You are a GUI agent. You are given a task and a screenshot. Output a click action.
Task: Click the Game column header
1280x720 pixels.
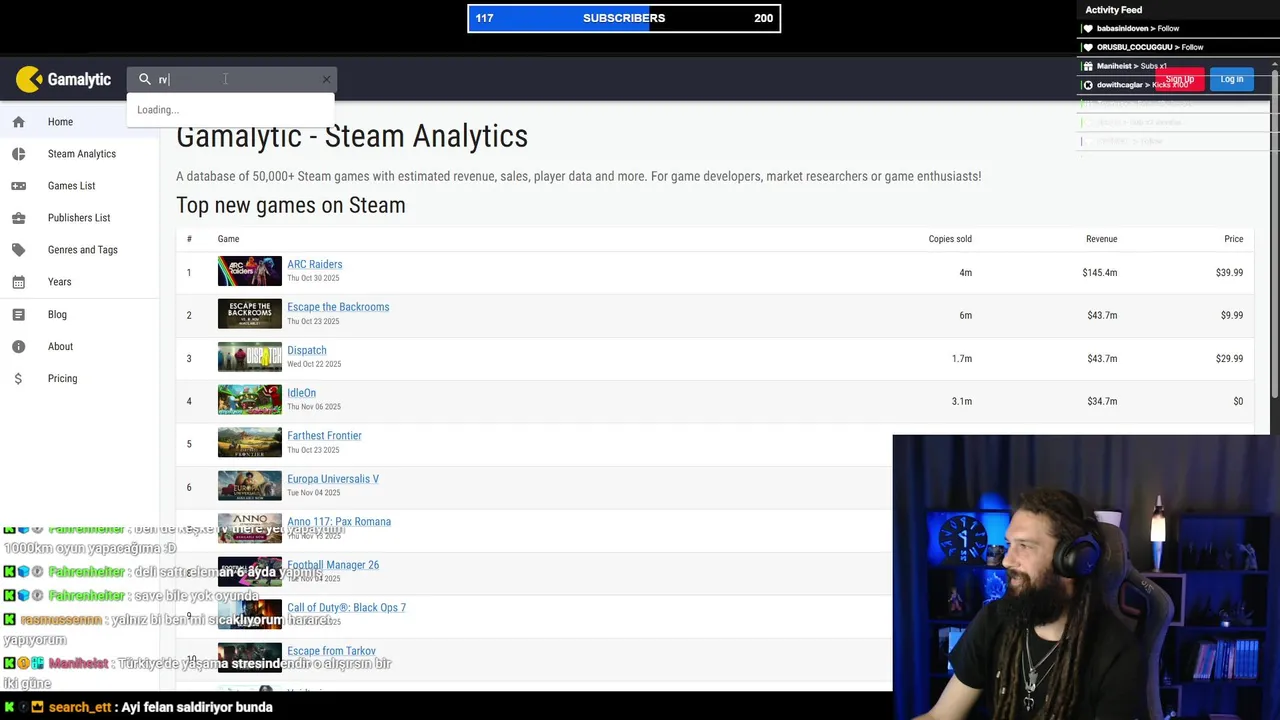point(228,239)
